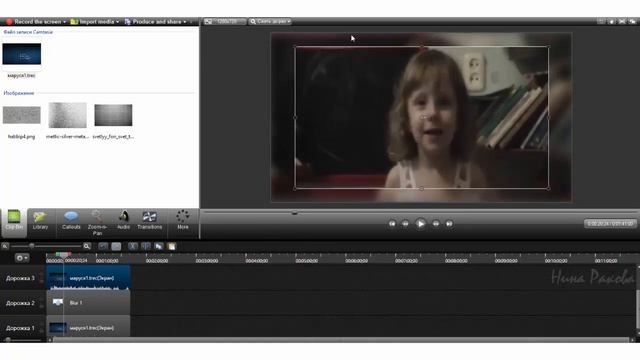
Task: Select the metlic-silver-meta image thumbnail
Action: [x=67, y=115]
